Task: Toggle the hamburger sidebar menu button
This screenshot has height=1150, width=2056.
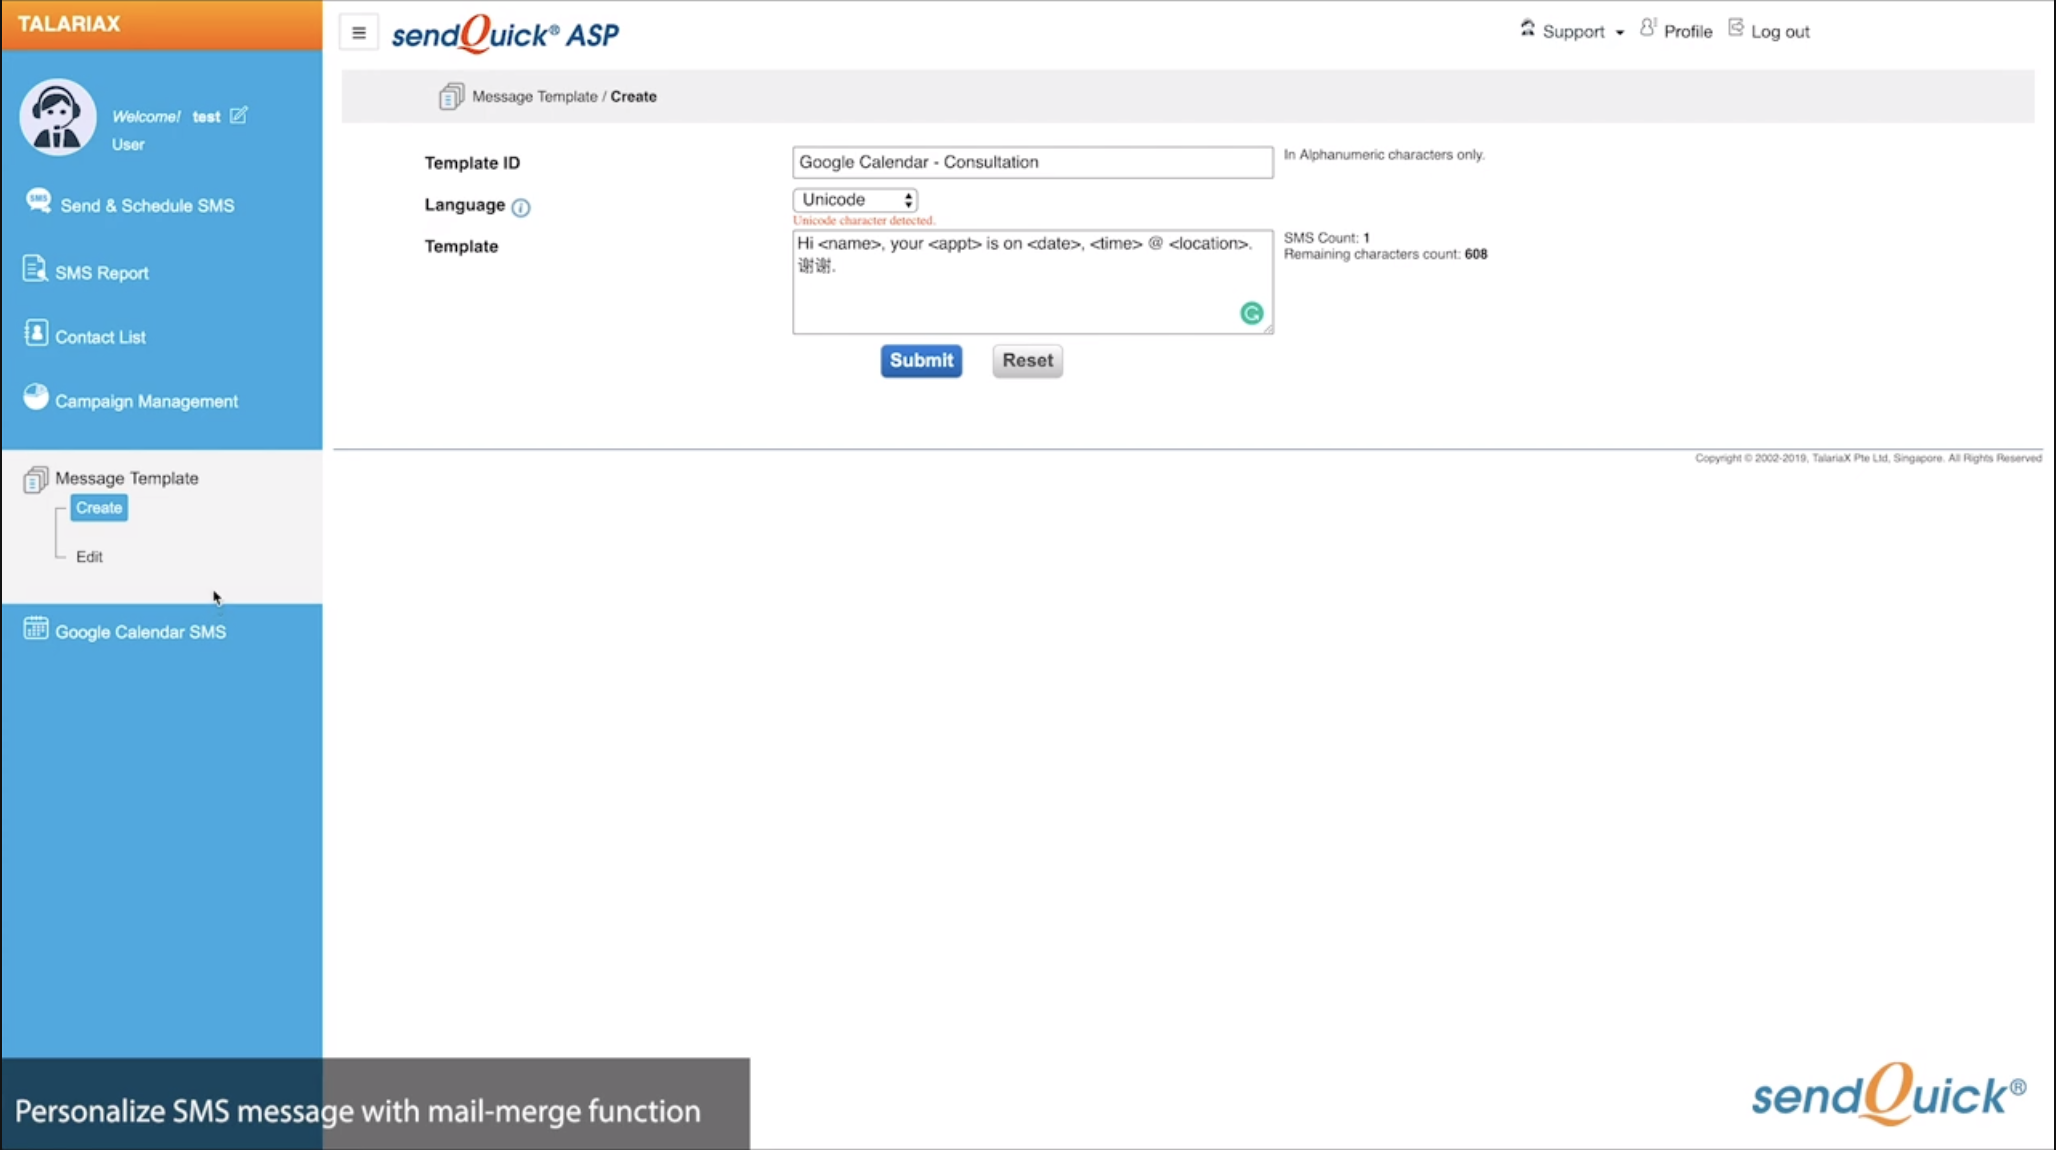Action: coord(359,33)
